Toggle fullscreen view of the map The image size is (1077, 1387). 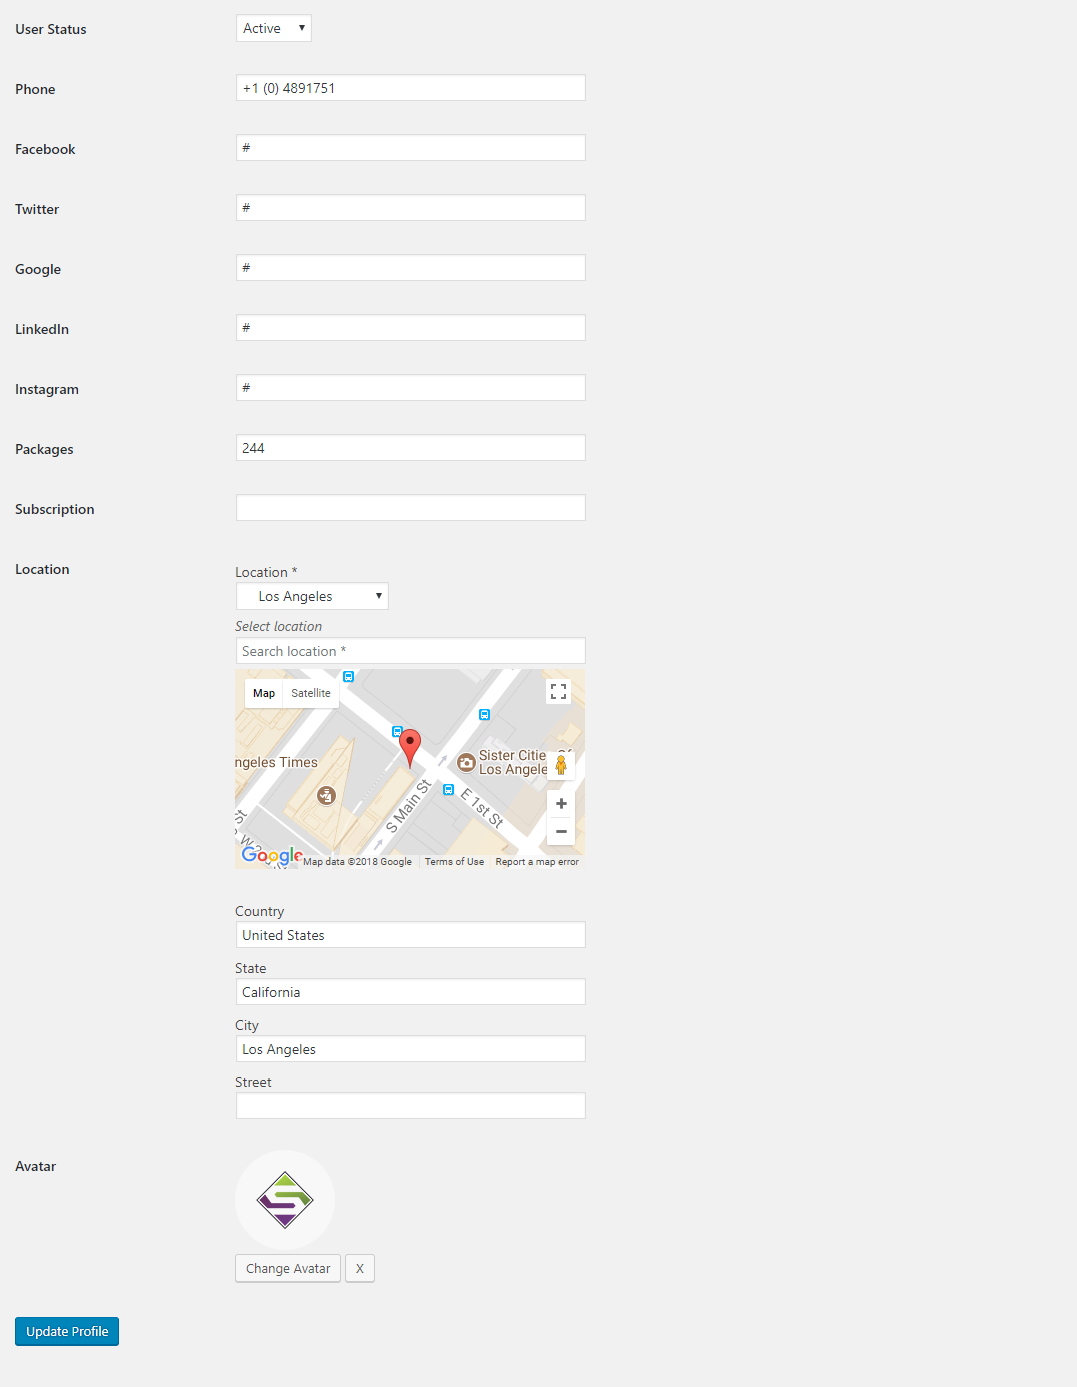(x=558, y=692)
